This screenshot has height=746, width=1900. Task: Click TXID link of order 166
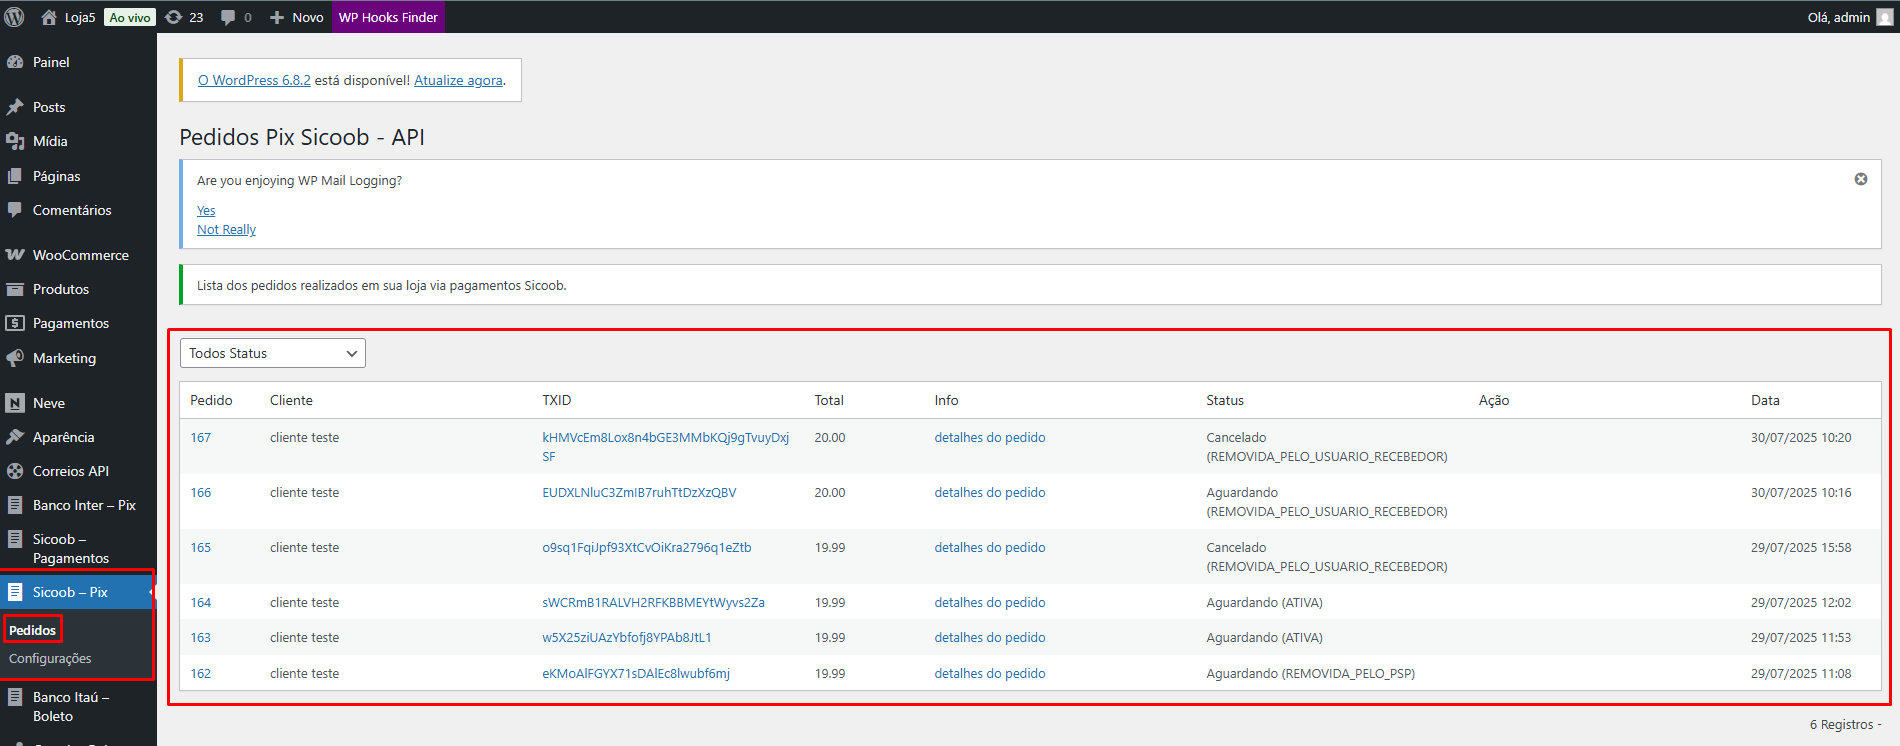coord(639,493)
